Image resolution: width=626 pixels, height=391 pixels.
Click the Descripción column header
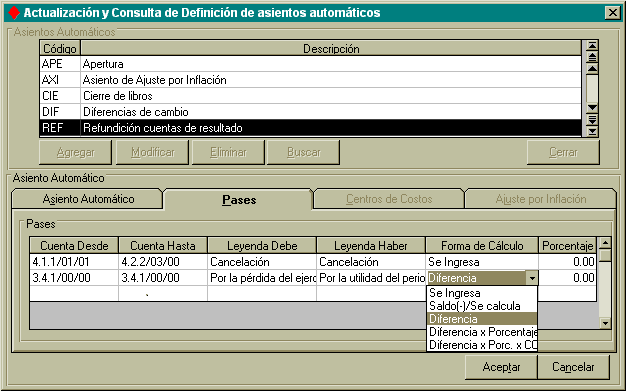click(331, 49)
